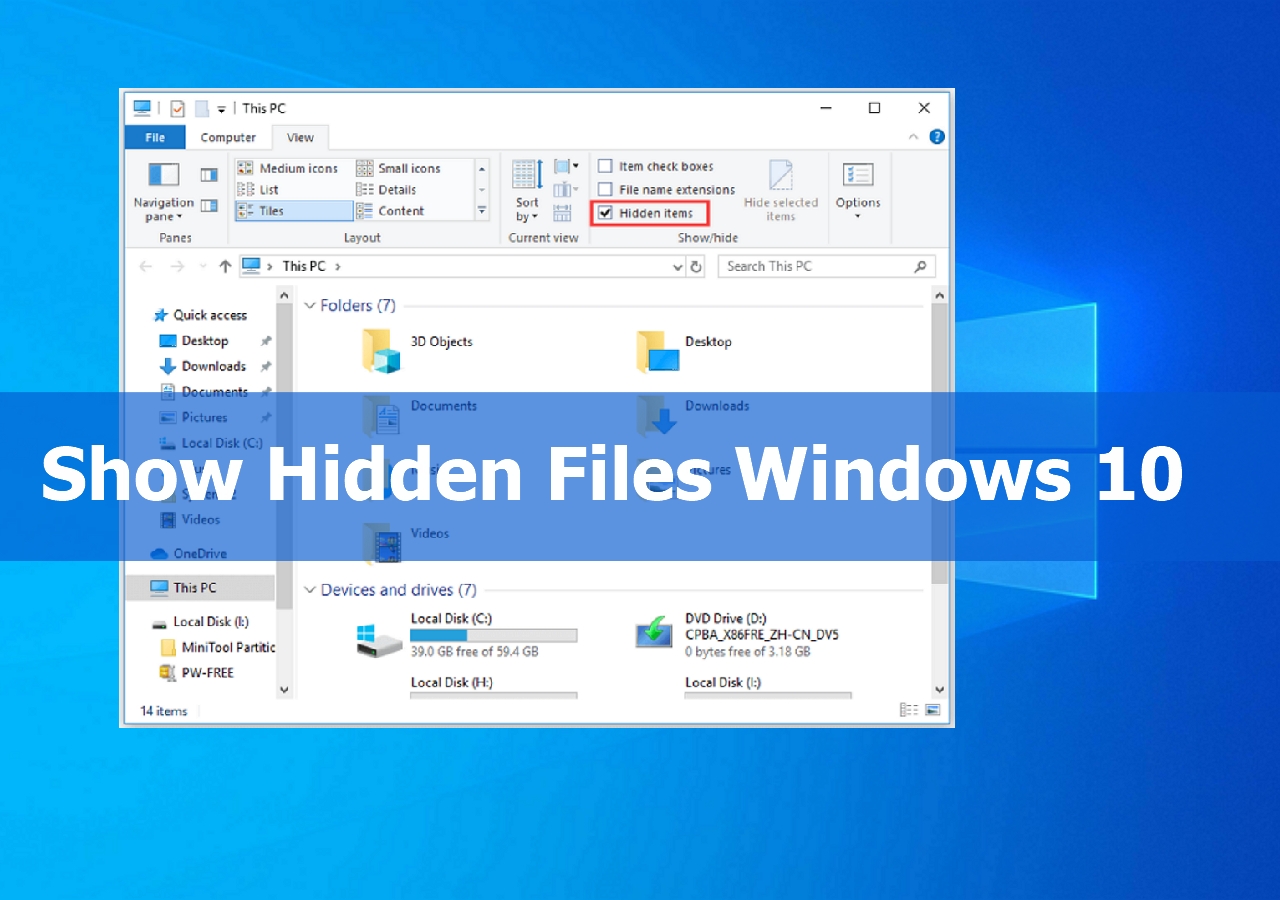
Task: Select the Local Disk (C:) drive
Action: coord(466,636)
